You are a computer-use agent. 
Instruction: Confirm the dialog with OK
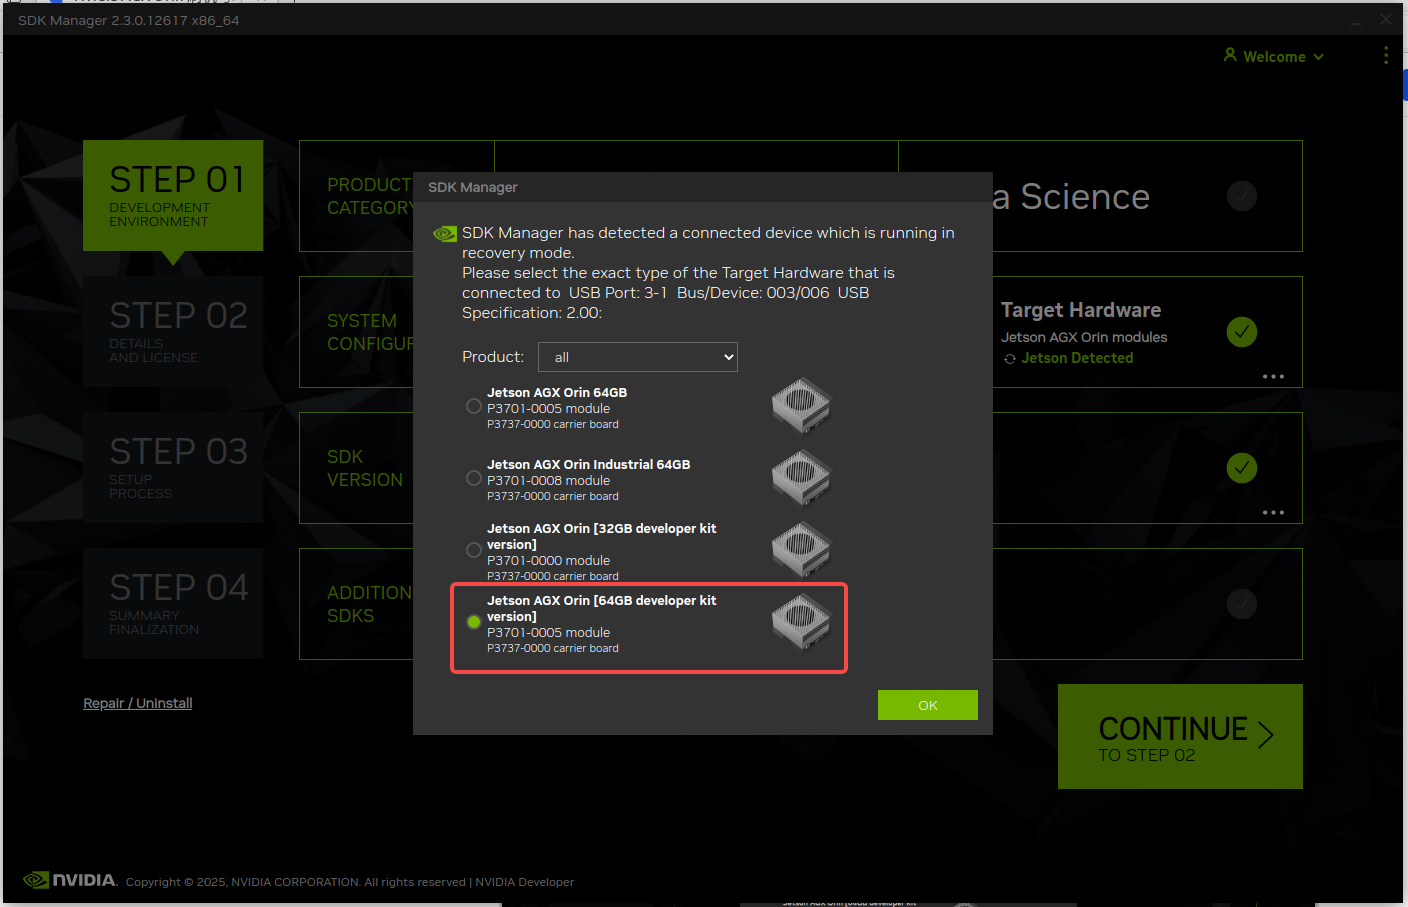(x=928, y=705)
